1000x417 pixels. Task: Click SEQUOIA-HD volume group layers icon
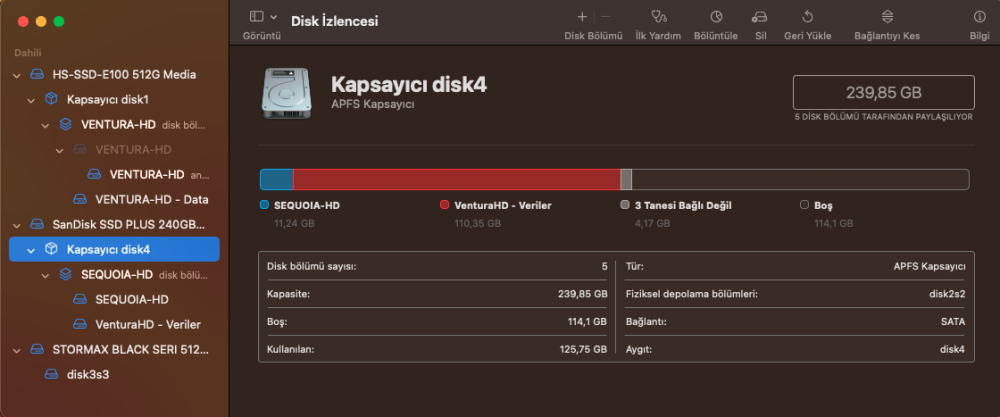click(65, 274)
